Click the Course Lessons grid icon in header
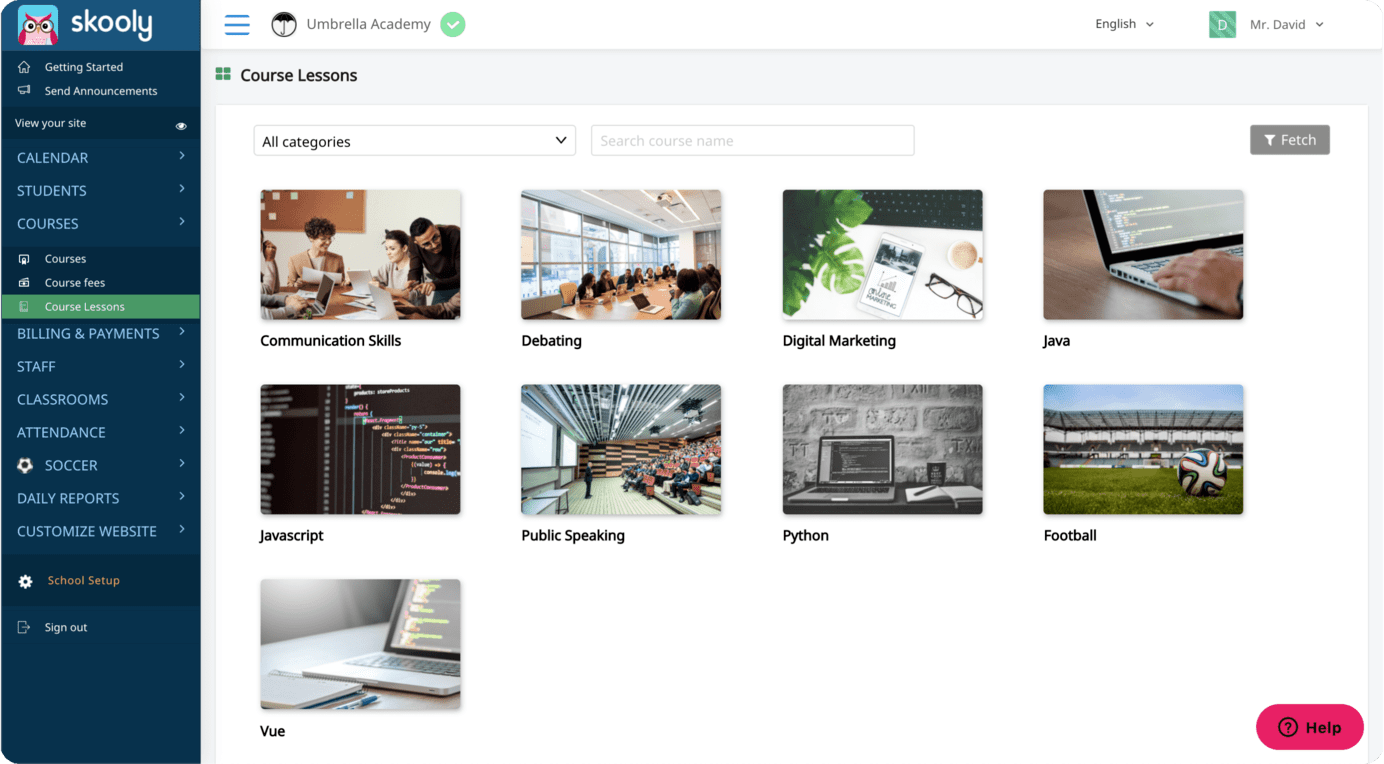 click(221, 74)
